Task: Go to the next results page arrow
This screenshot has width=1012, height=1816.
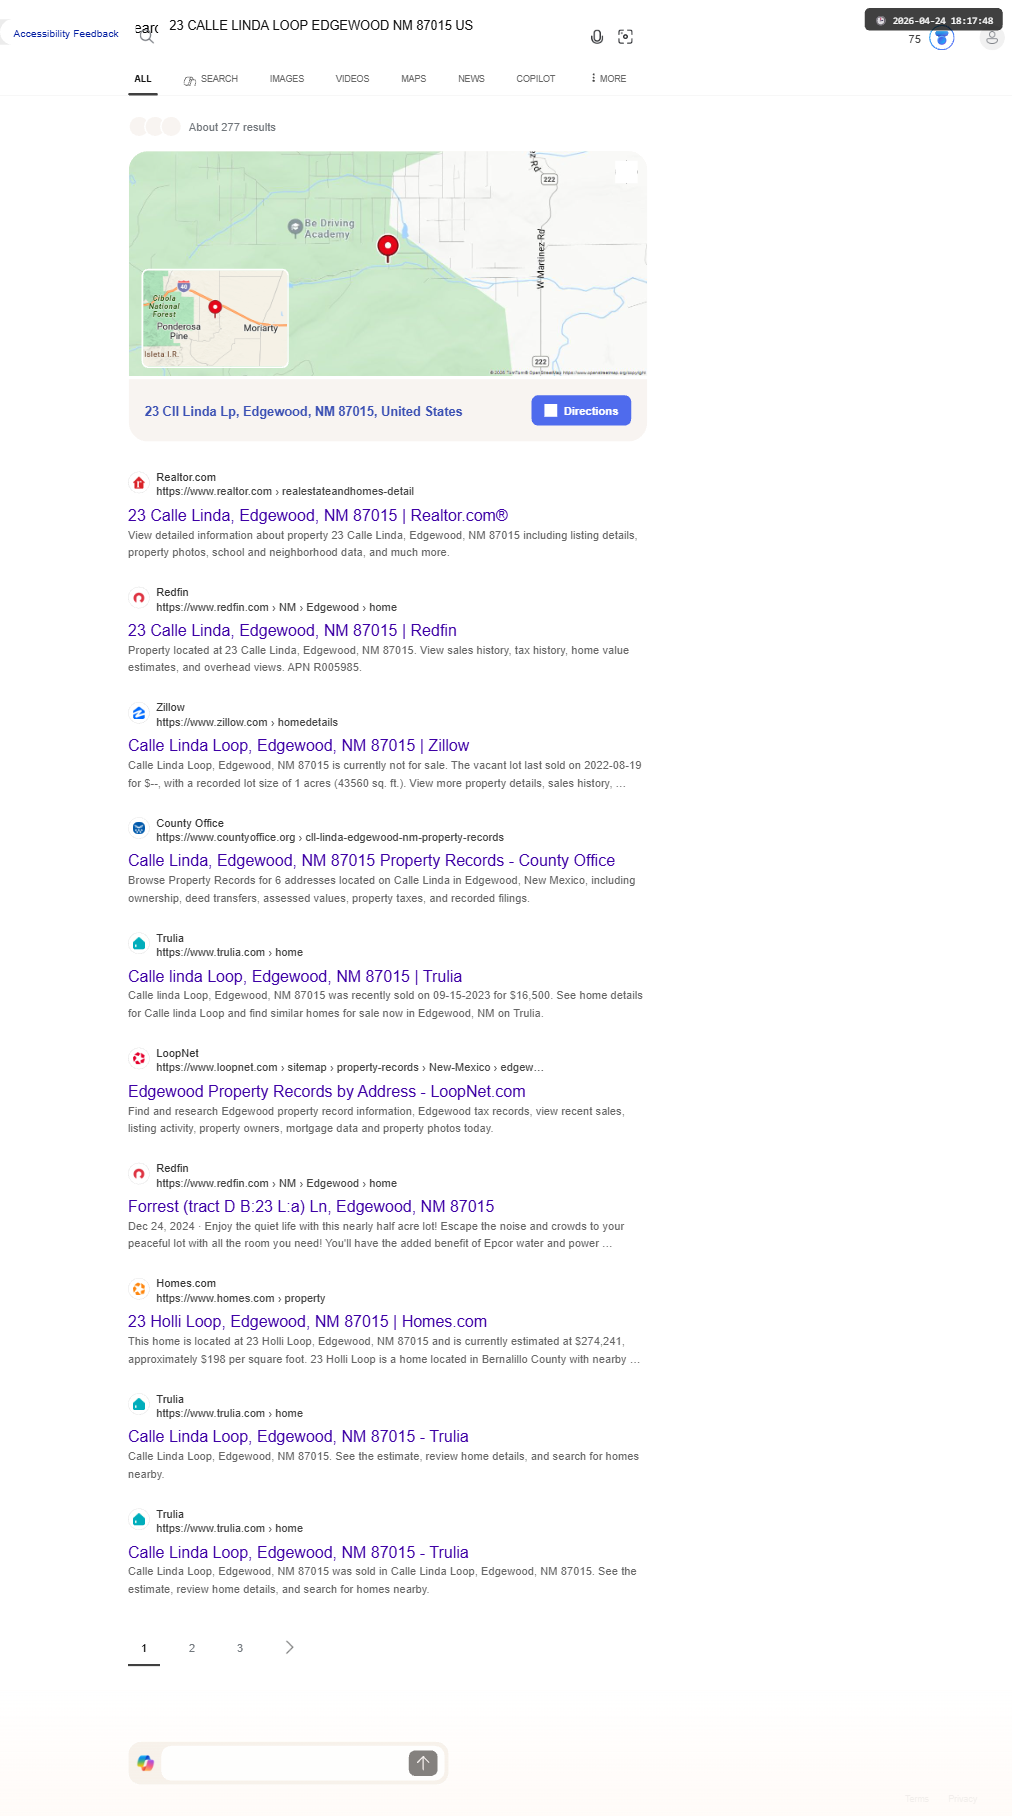Action: pos(289,1647)
